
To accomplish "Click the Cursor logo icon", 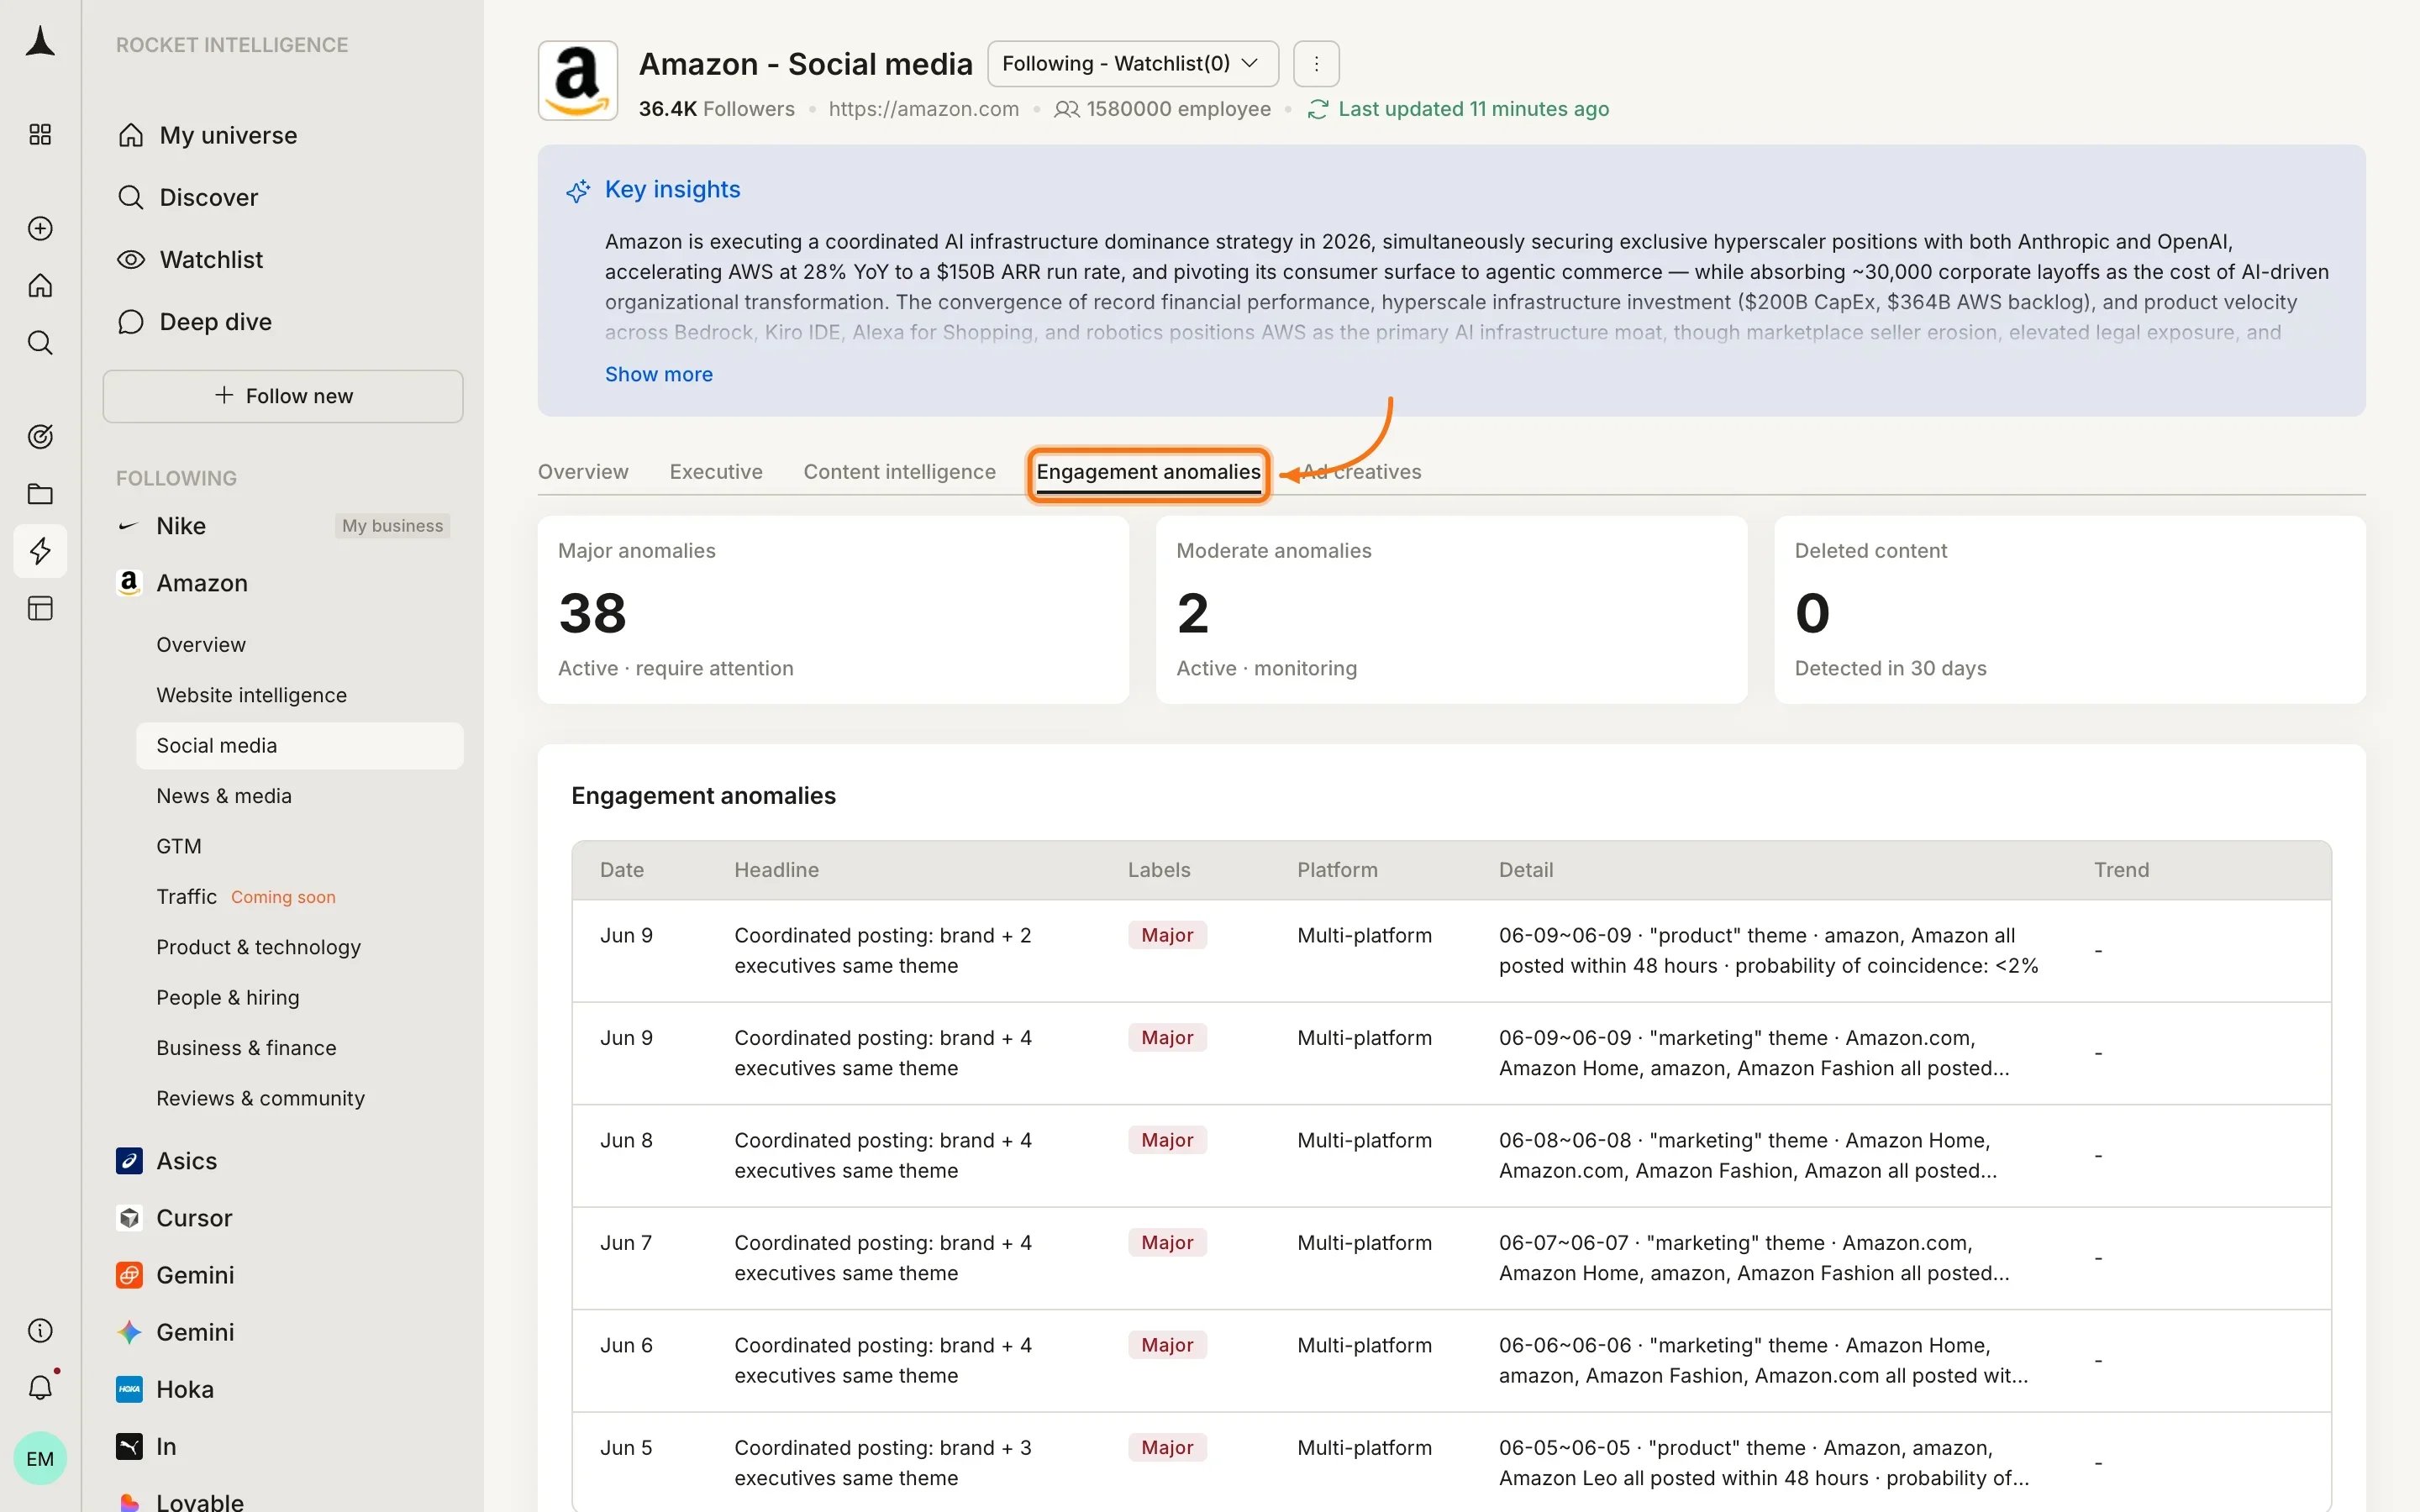I will point(129,1217).
